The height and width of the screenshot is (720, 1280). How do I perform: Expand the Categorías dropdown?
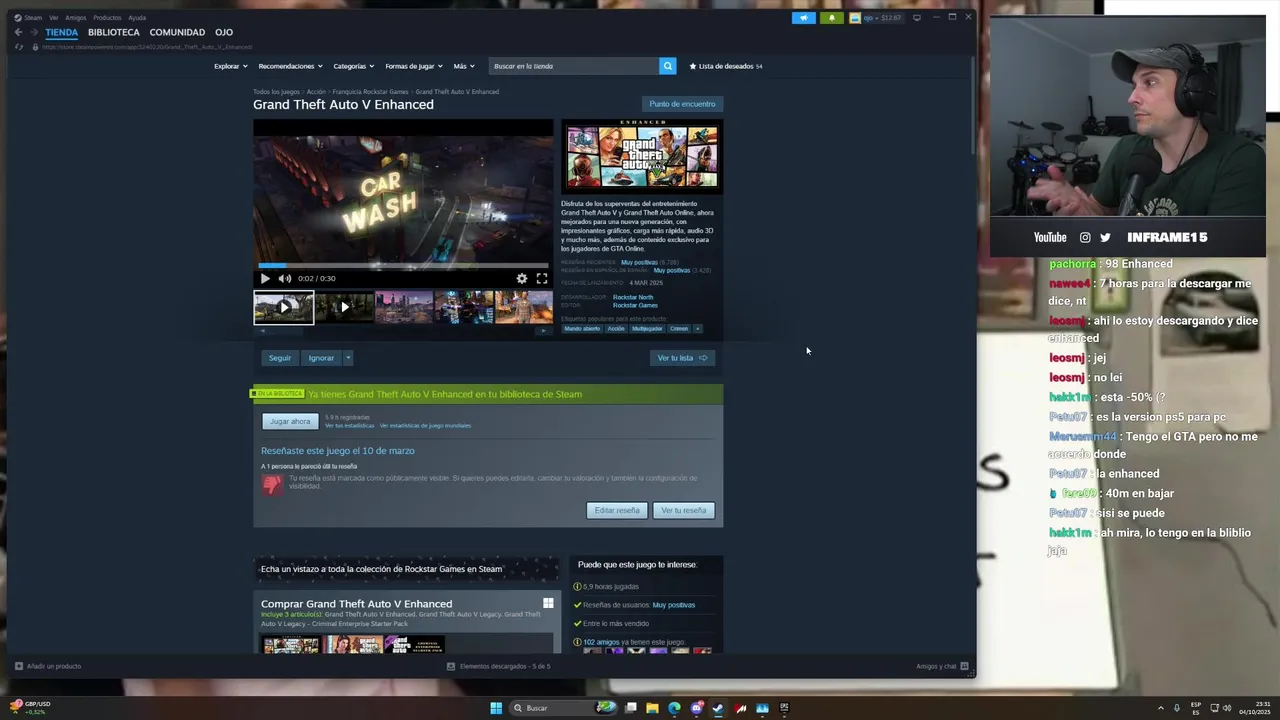[x=353, y=66]
